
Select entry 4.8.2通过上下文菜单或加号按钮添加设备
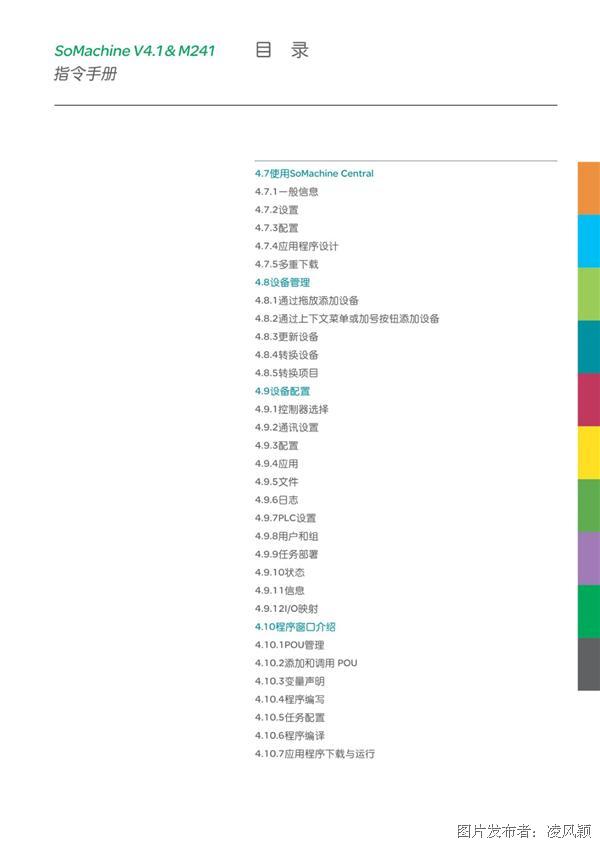(347, 319)
